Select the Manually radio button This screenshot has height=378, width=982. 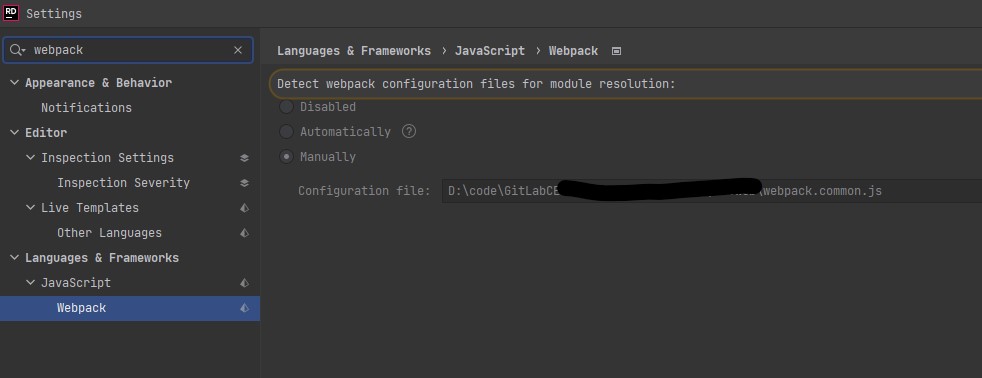click(x=286, y=157)
